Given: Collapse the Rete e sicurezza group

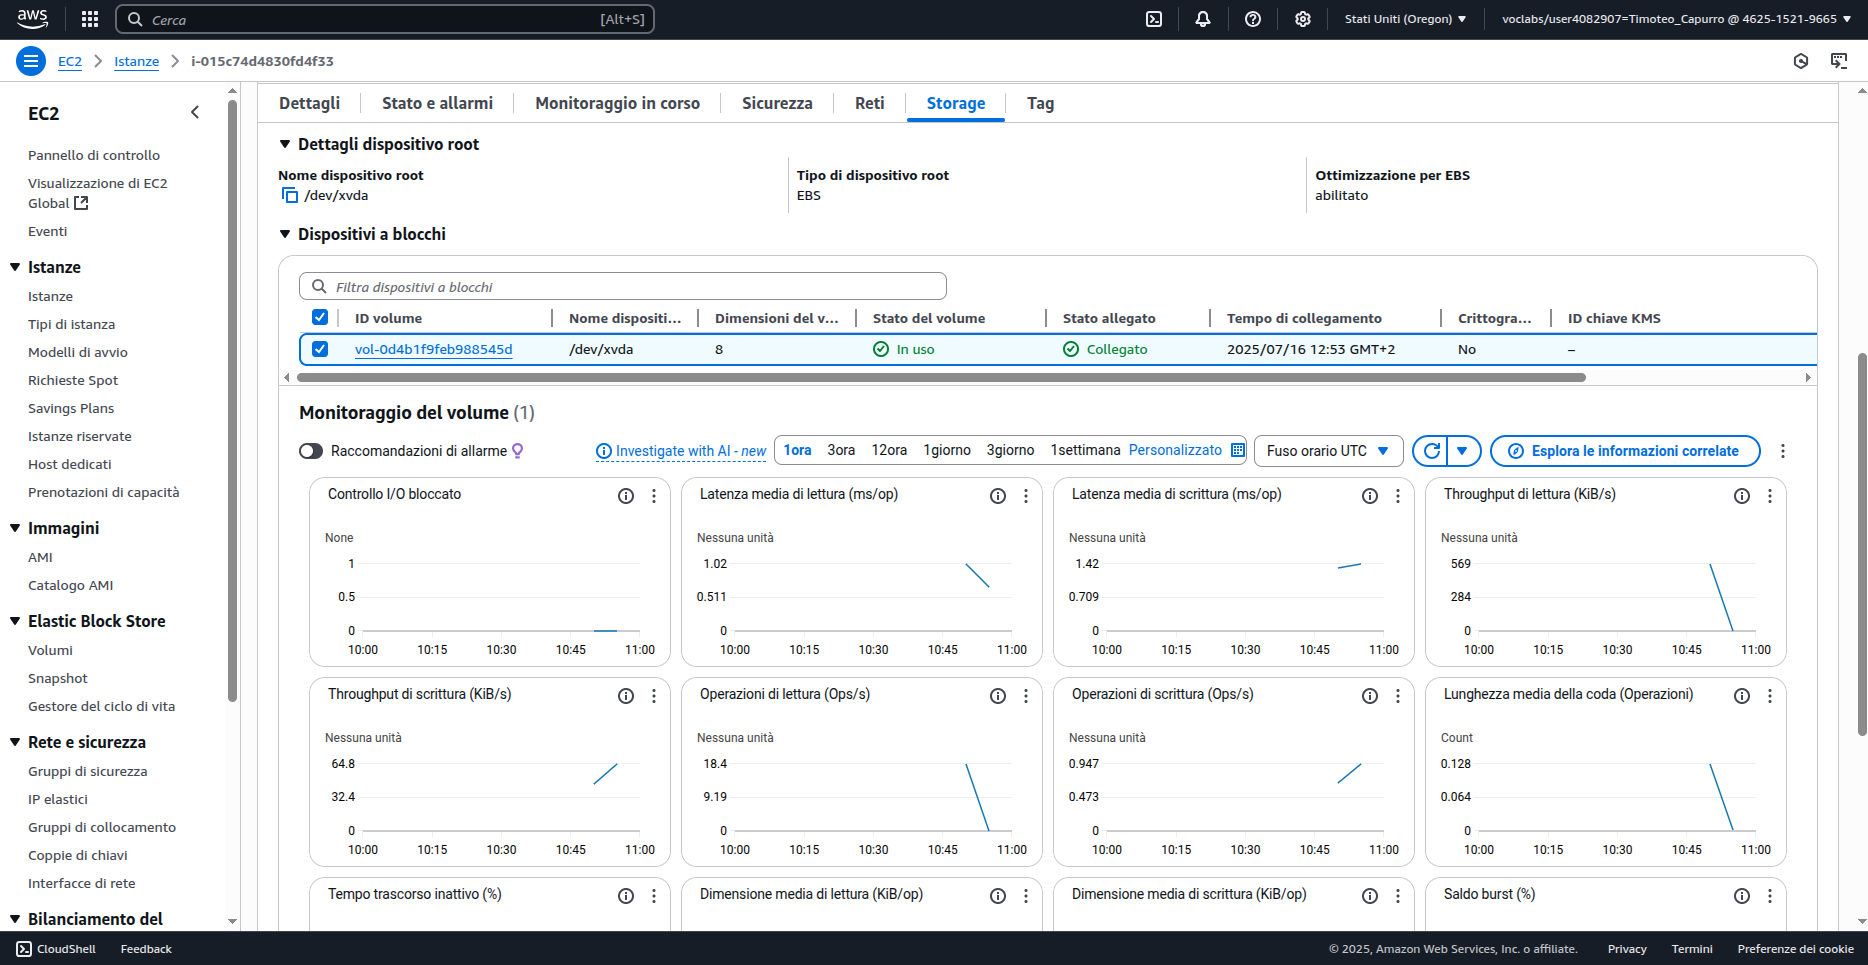Looking at the screenshot, I should tap(15, 742).
